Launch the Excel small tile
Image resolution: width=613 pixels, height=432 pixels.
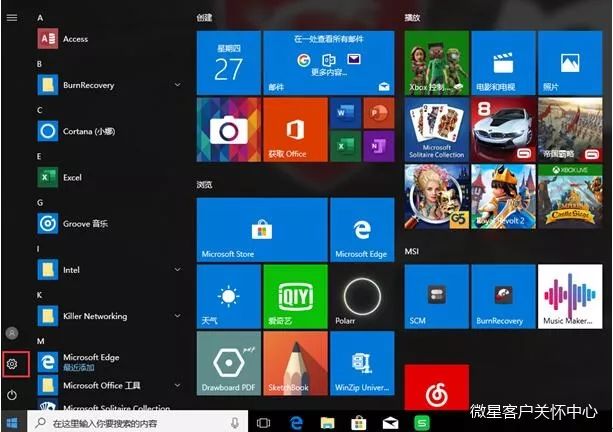(x=345, y=147)
